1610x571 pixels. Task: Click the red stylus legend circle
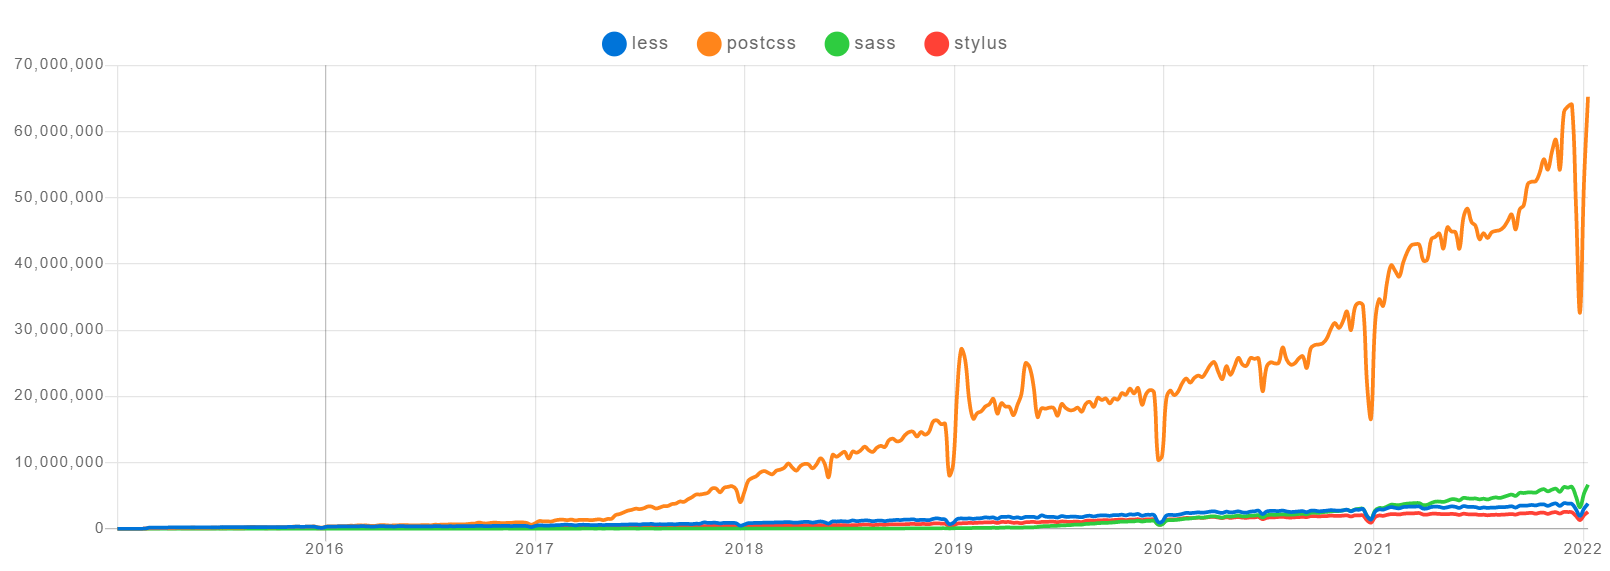[936, 44]
